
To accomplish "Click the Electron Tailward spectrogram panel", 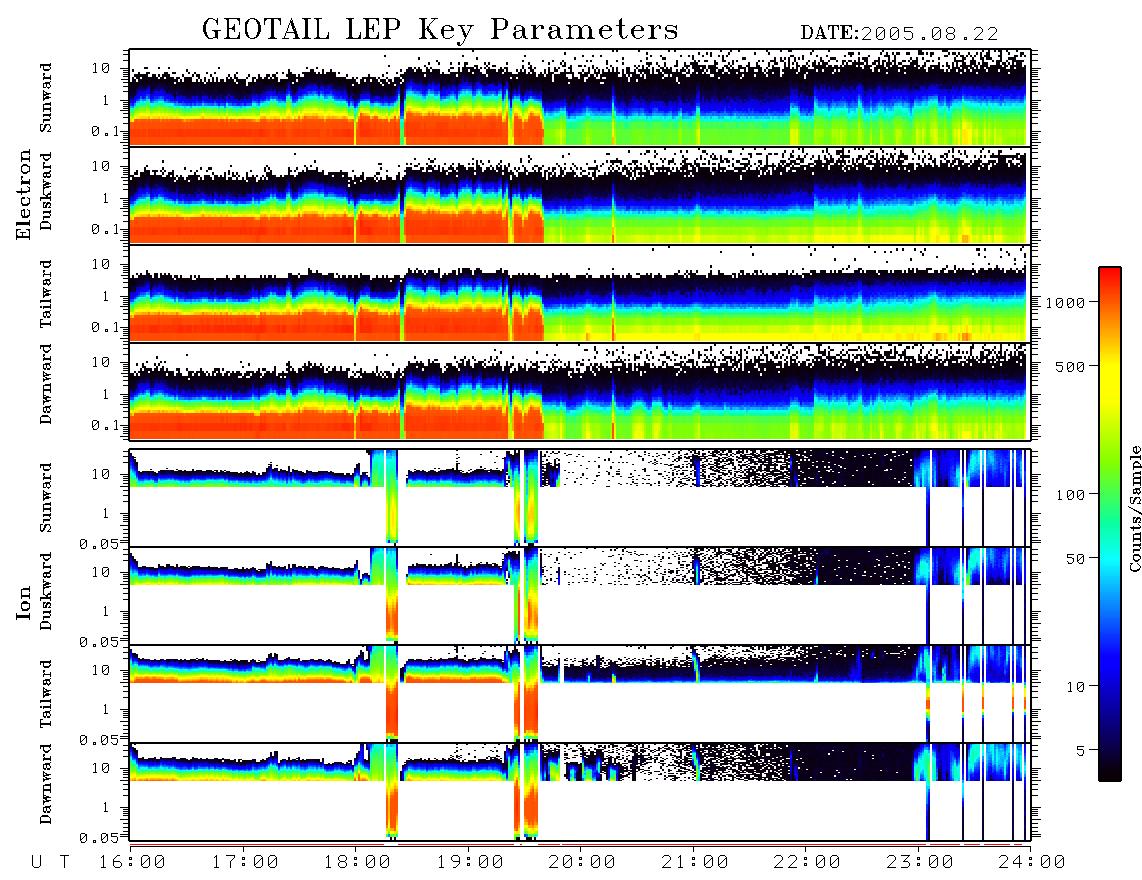I will pos(580,294).
